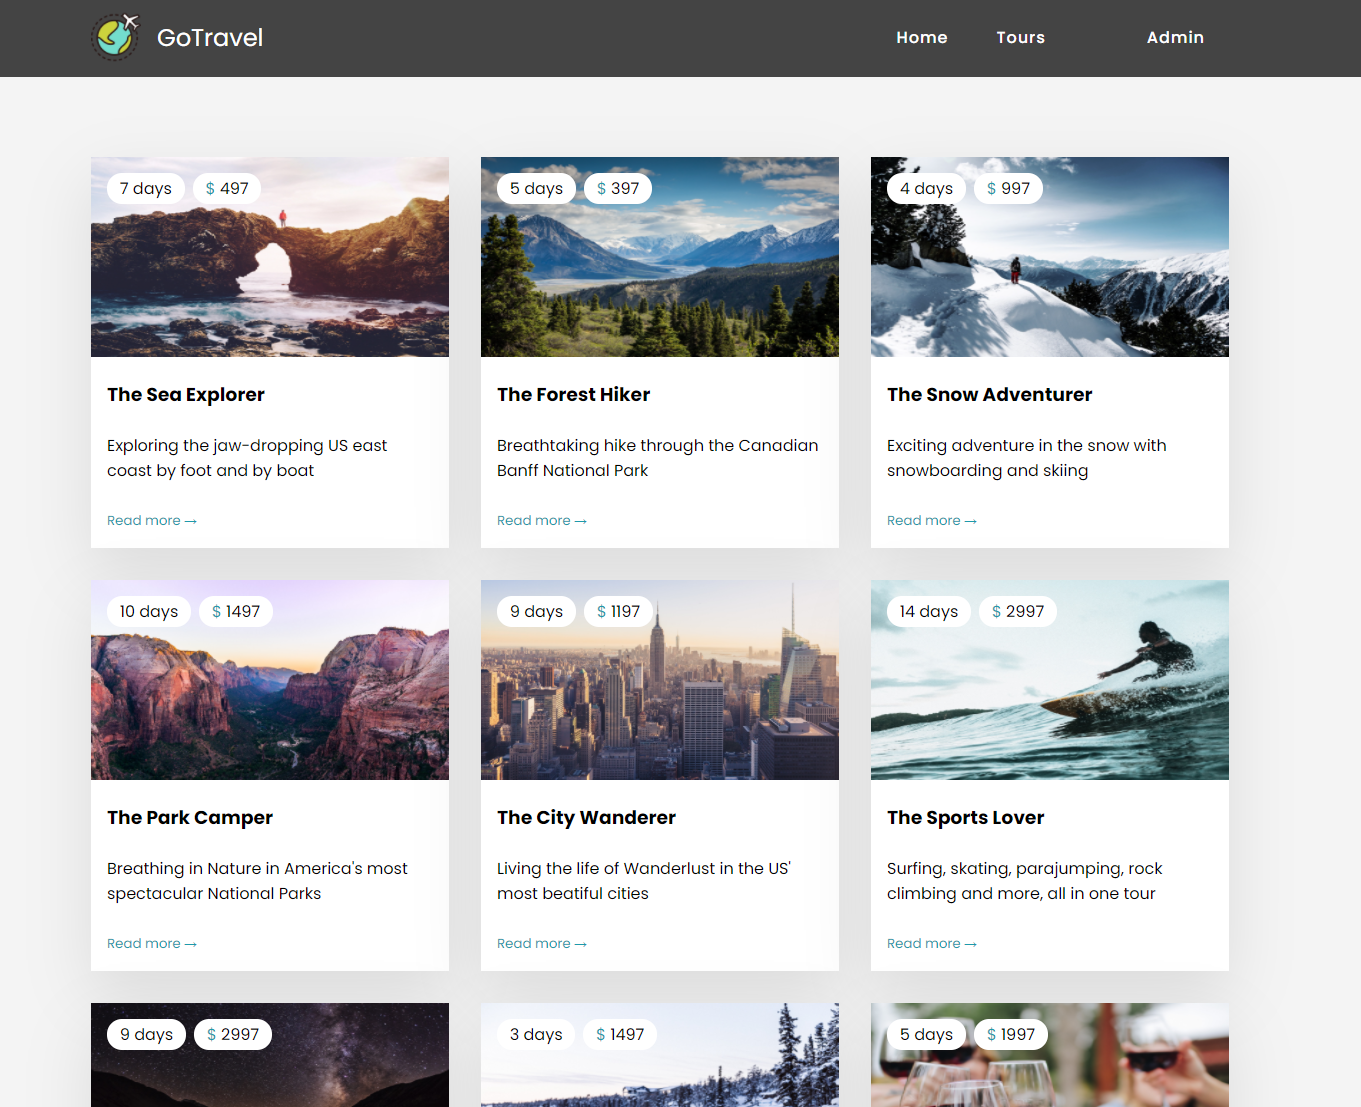The height and width of the screenshot is (1107, 1361).
Task: Click The Snow Adventurer title
Action: 990,395
